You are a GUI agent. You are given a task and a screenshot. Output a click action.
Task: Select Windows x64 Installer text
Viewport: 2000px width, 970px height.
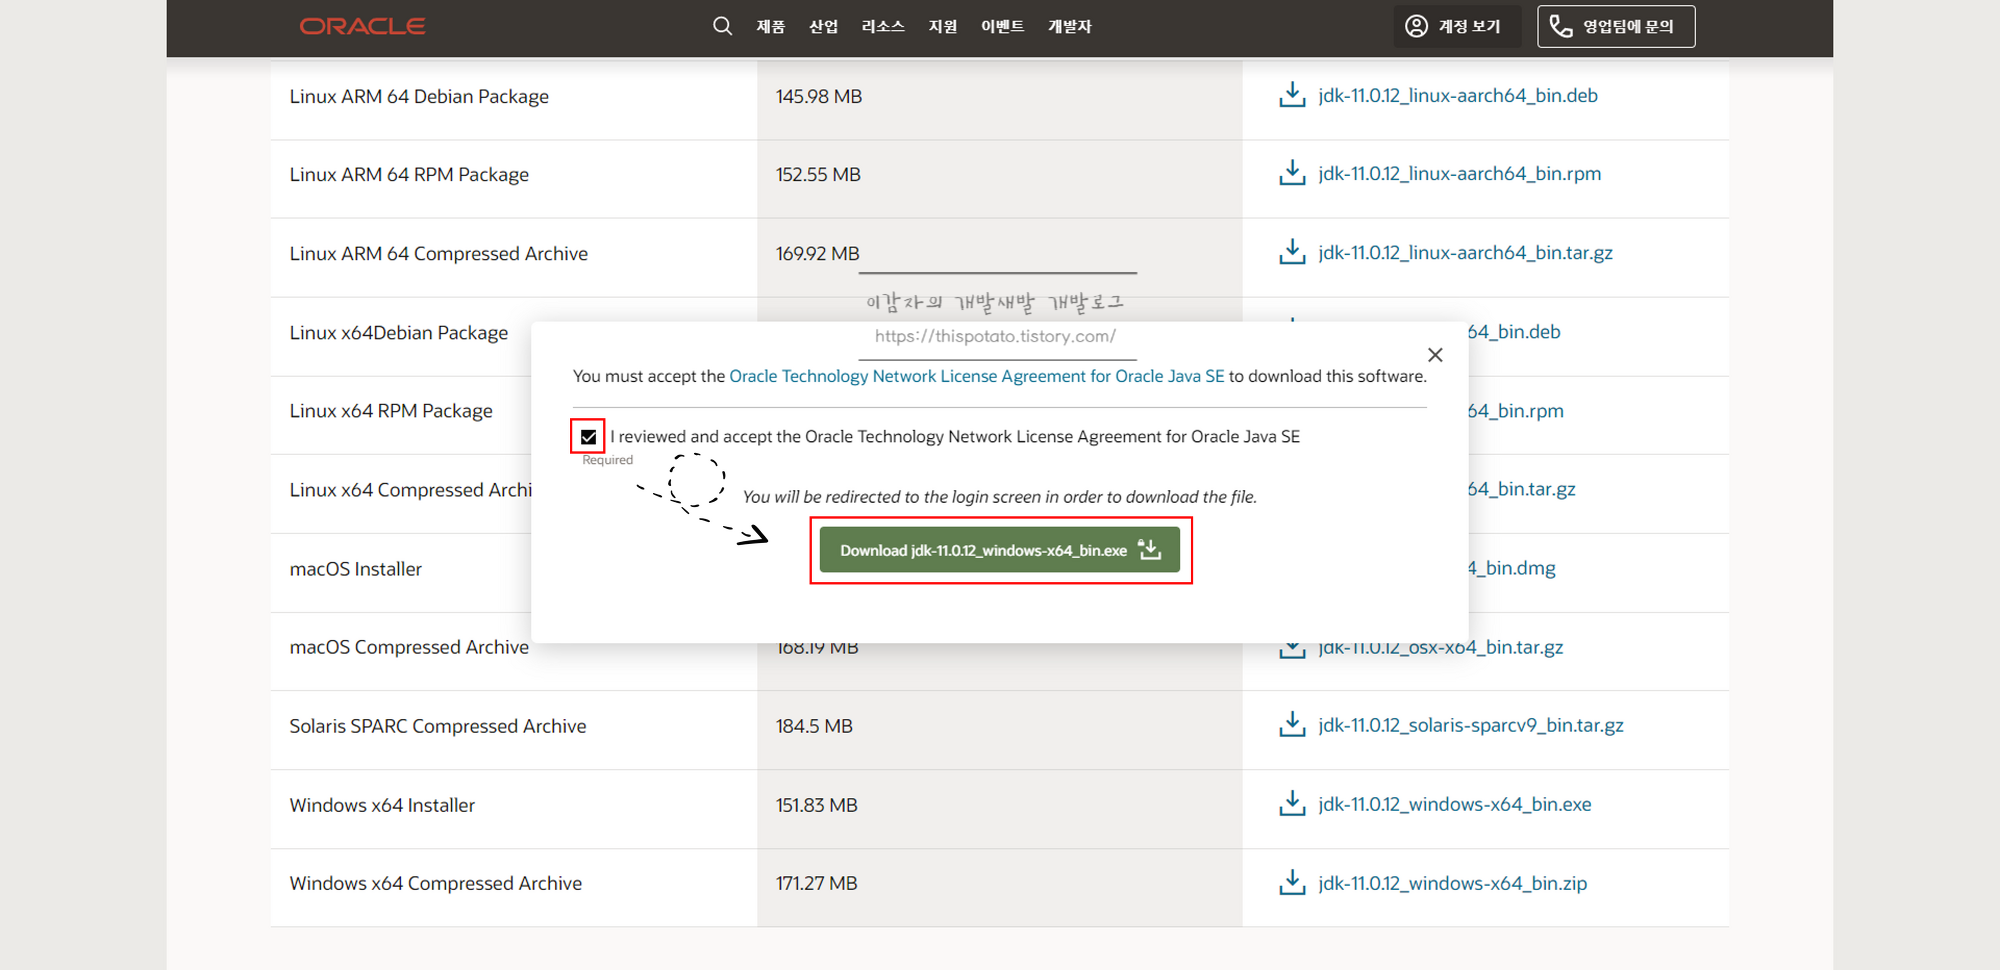pos(382,805)
